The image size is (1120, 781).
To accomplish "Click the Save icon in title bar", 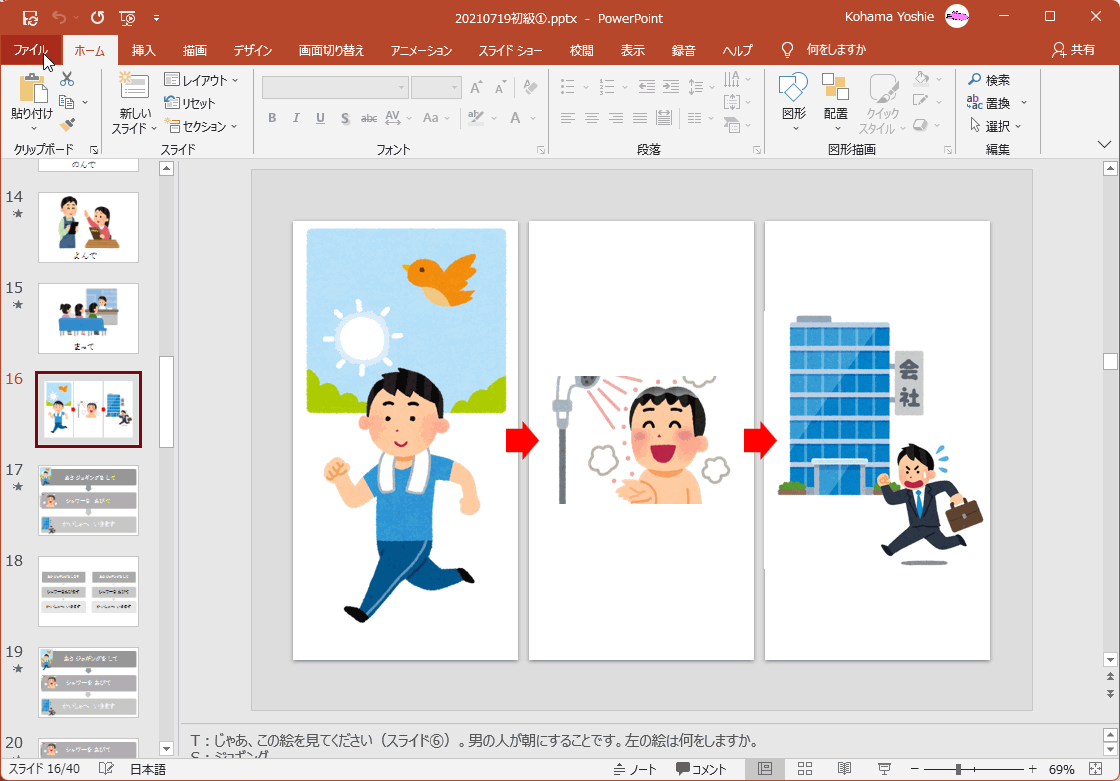I will (30, 18).
